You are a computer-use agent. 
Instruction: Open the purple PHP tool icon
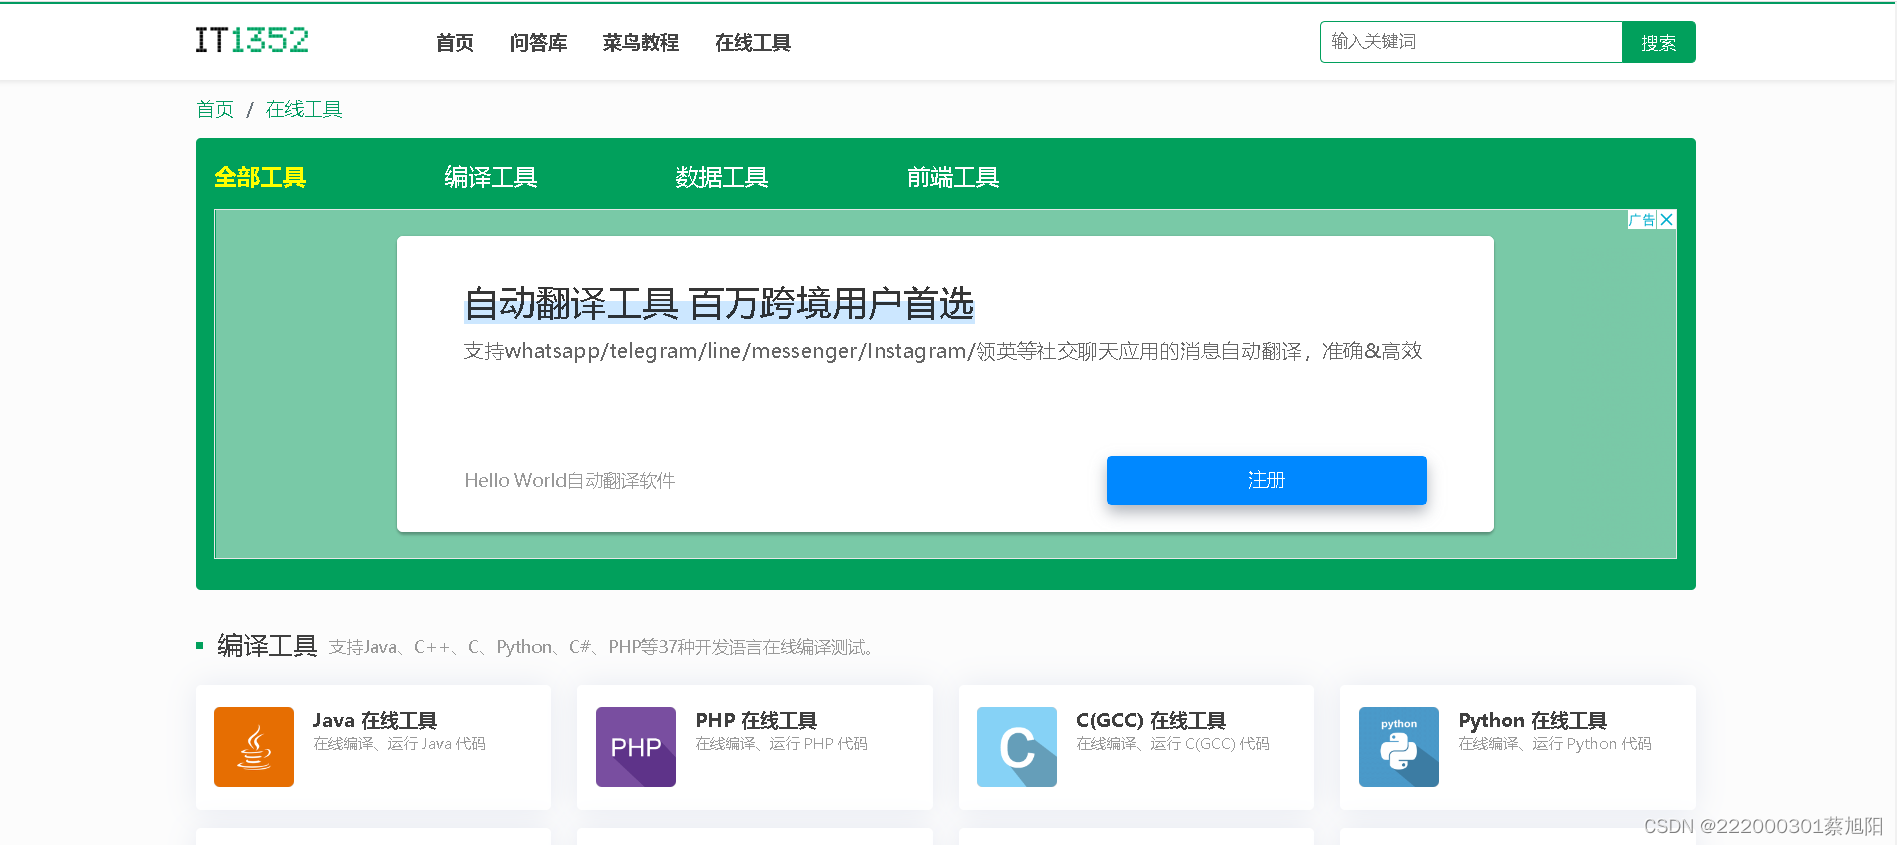[636, 747]
